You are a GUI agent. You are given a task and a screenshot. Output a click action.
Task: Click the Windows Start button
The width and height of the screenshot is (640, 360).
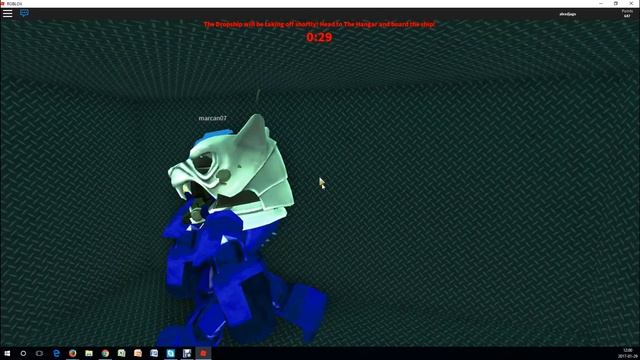point(7,353)
